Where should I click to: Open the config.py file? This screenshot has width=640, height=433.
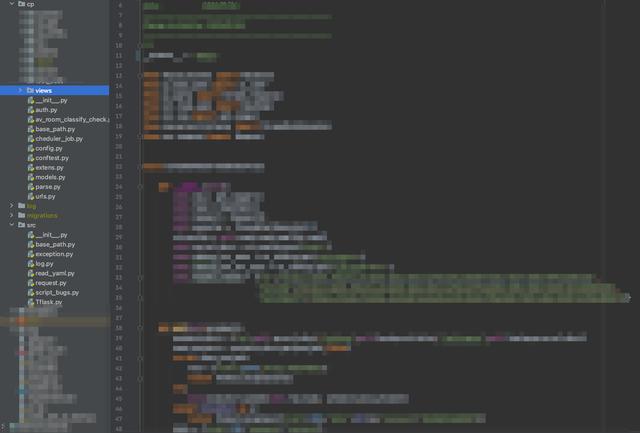49,148
